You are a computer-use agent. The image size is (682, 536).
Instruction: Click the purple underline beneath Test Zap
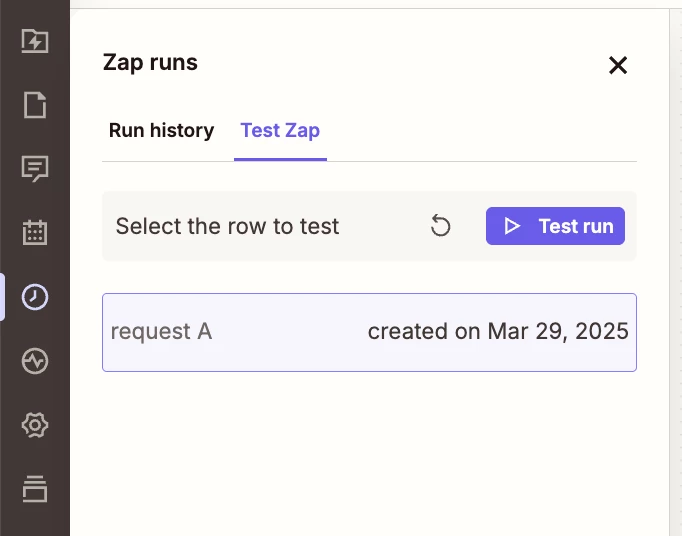point(280,159)
